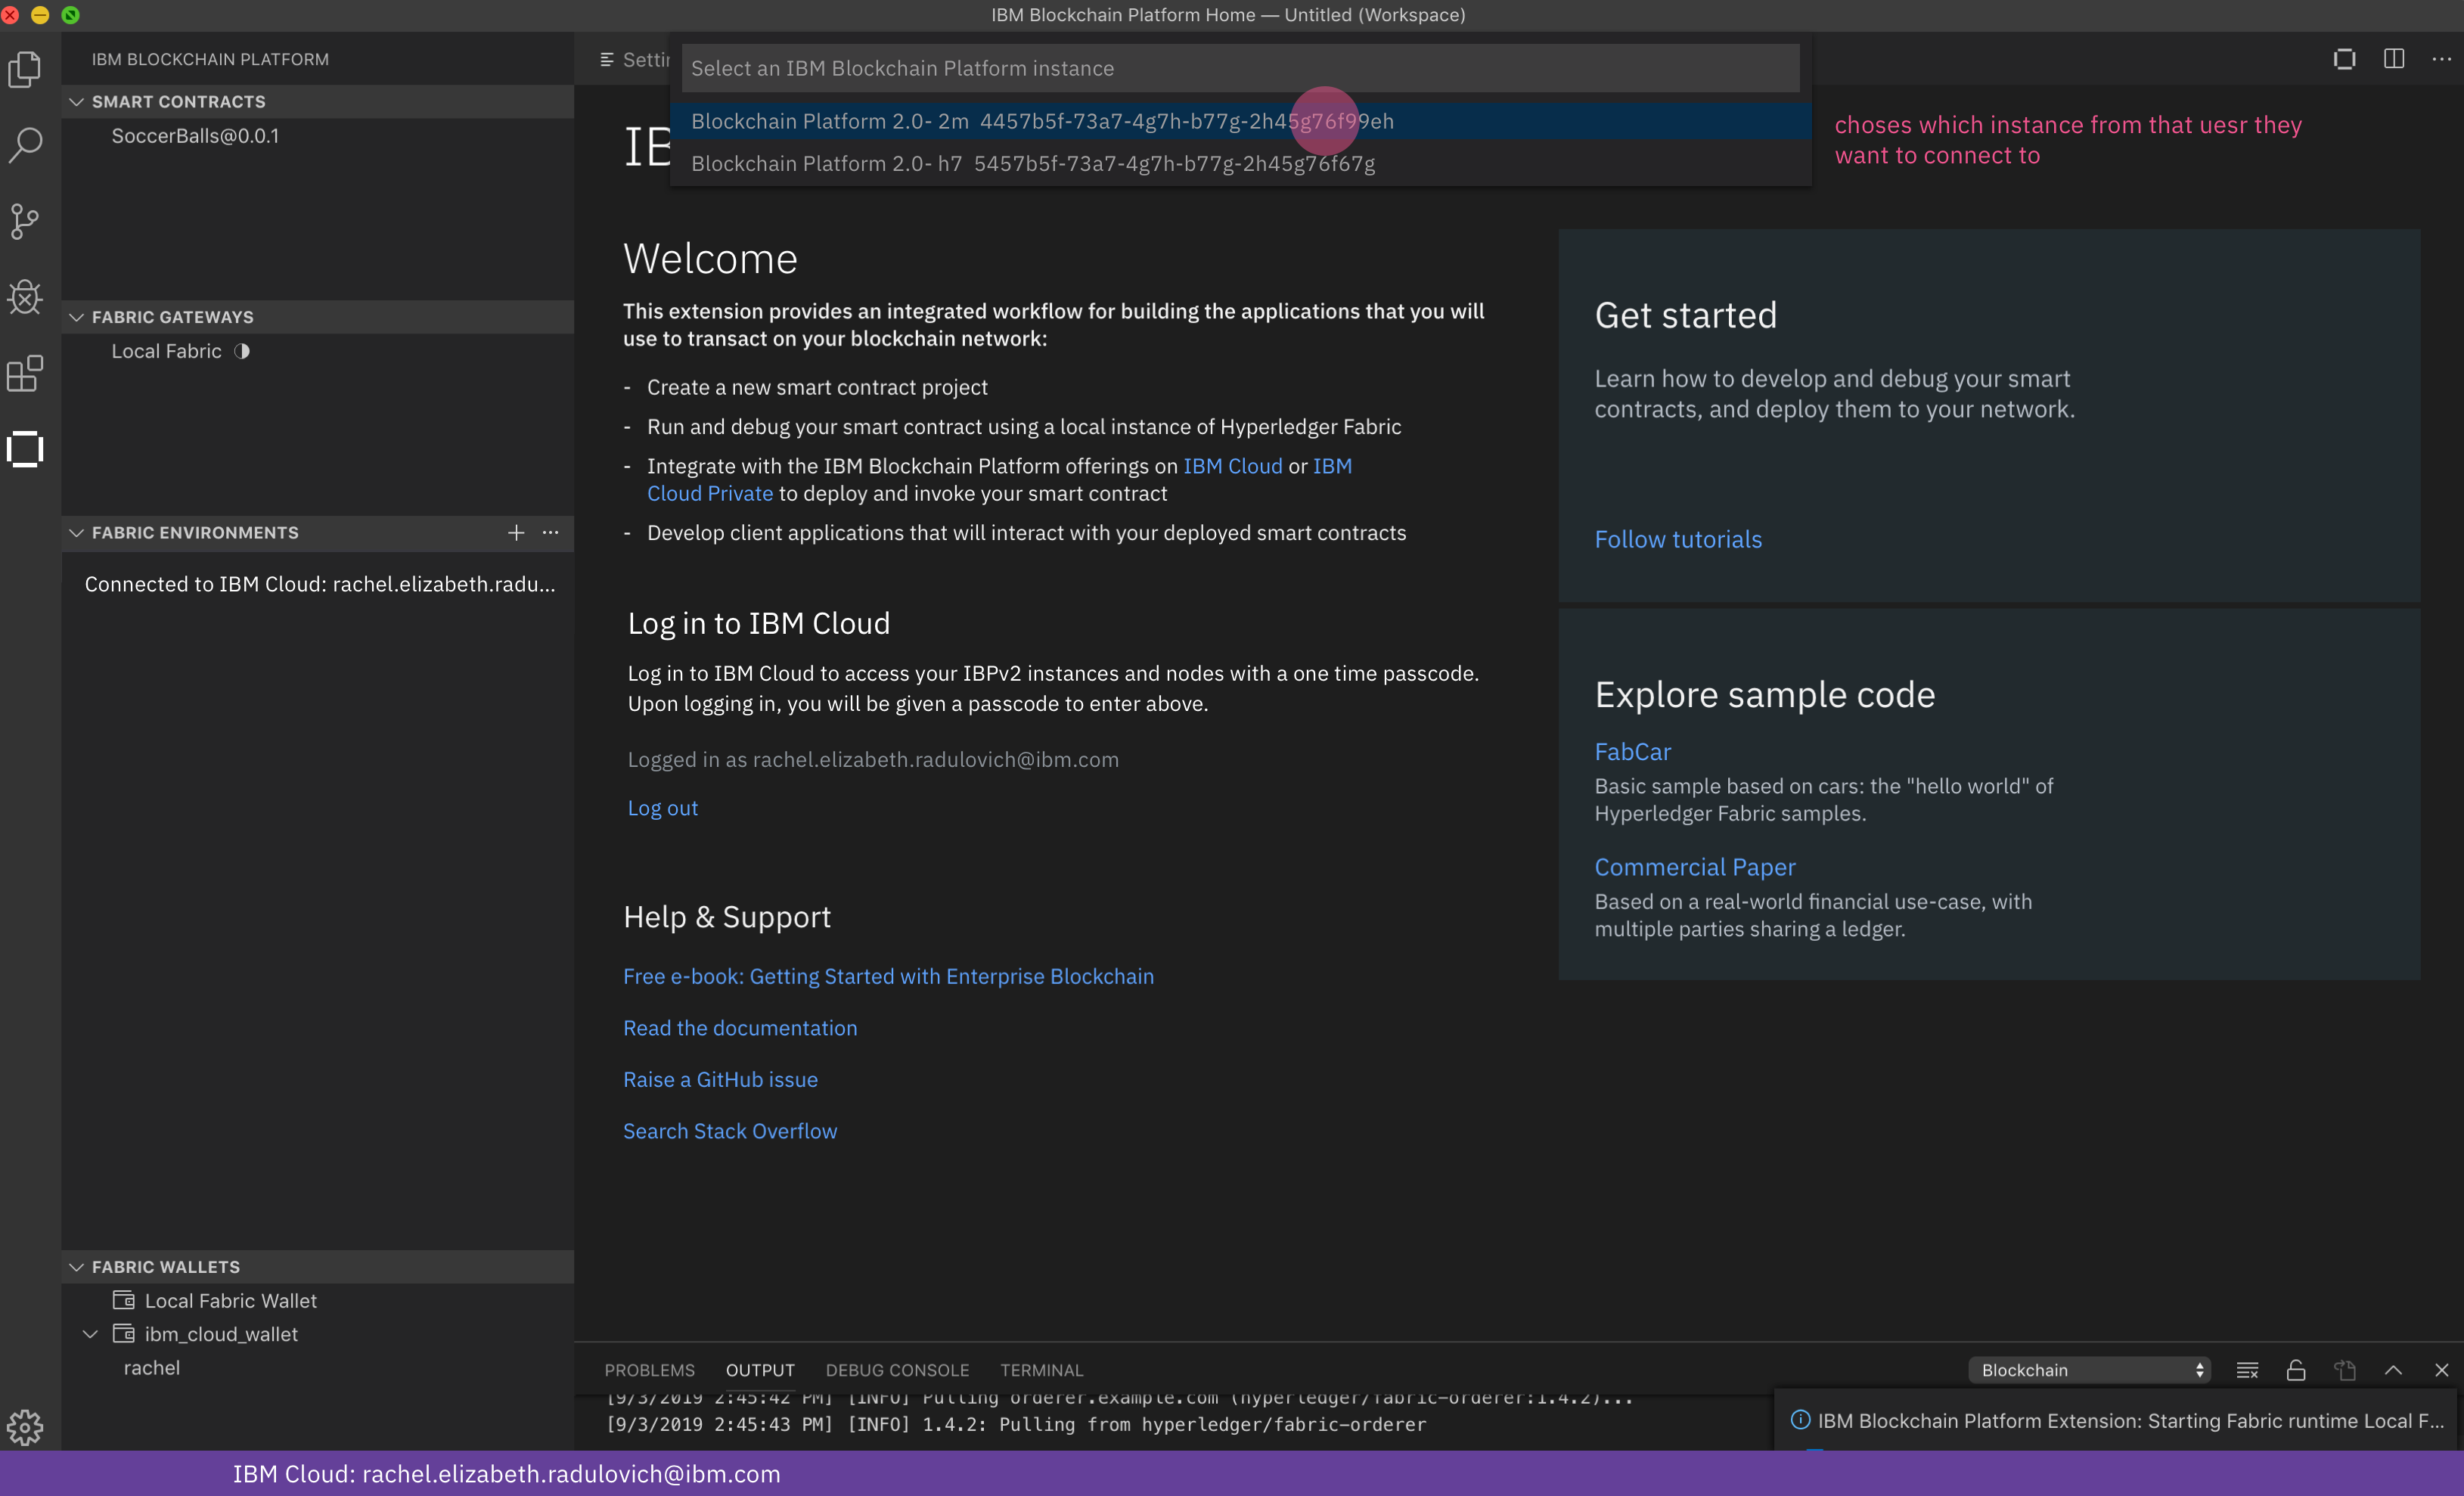Open the Extensions view icon
2464x1496 pixels.
pyautogui.click(x=25, y=374)
